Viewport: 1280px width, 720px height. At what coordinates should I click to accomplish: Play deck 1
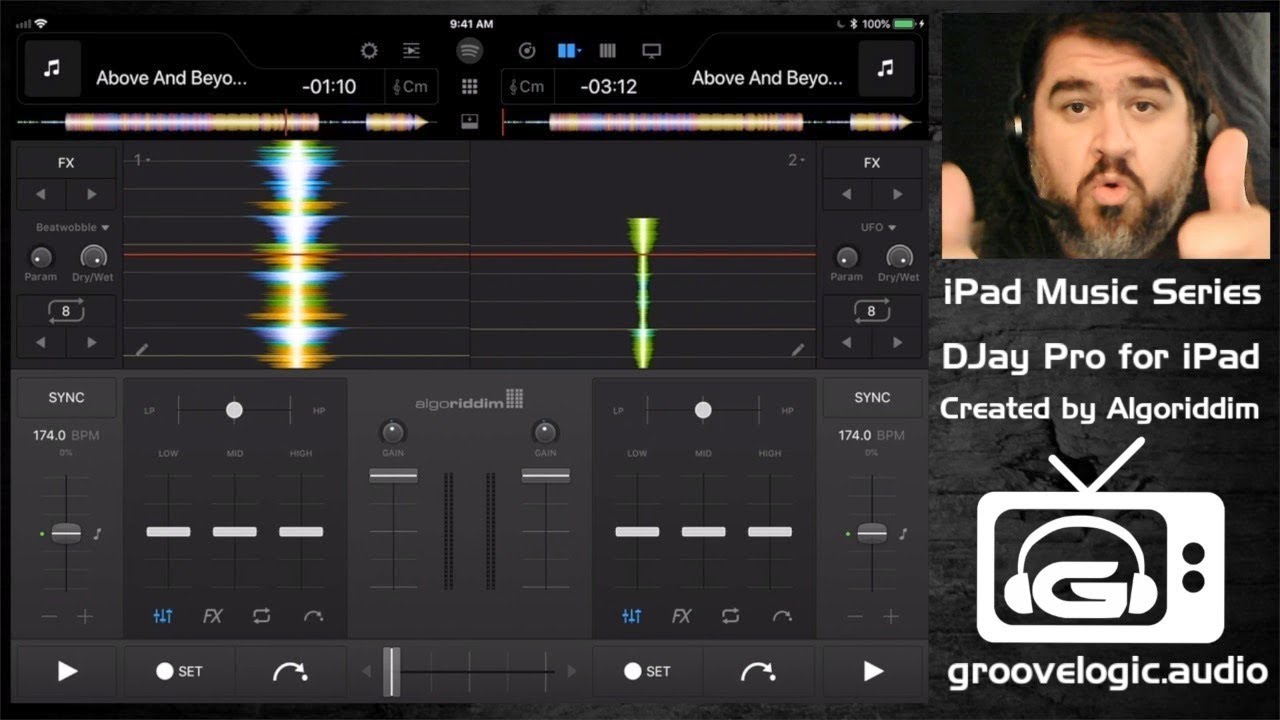66,671
